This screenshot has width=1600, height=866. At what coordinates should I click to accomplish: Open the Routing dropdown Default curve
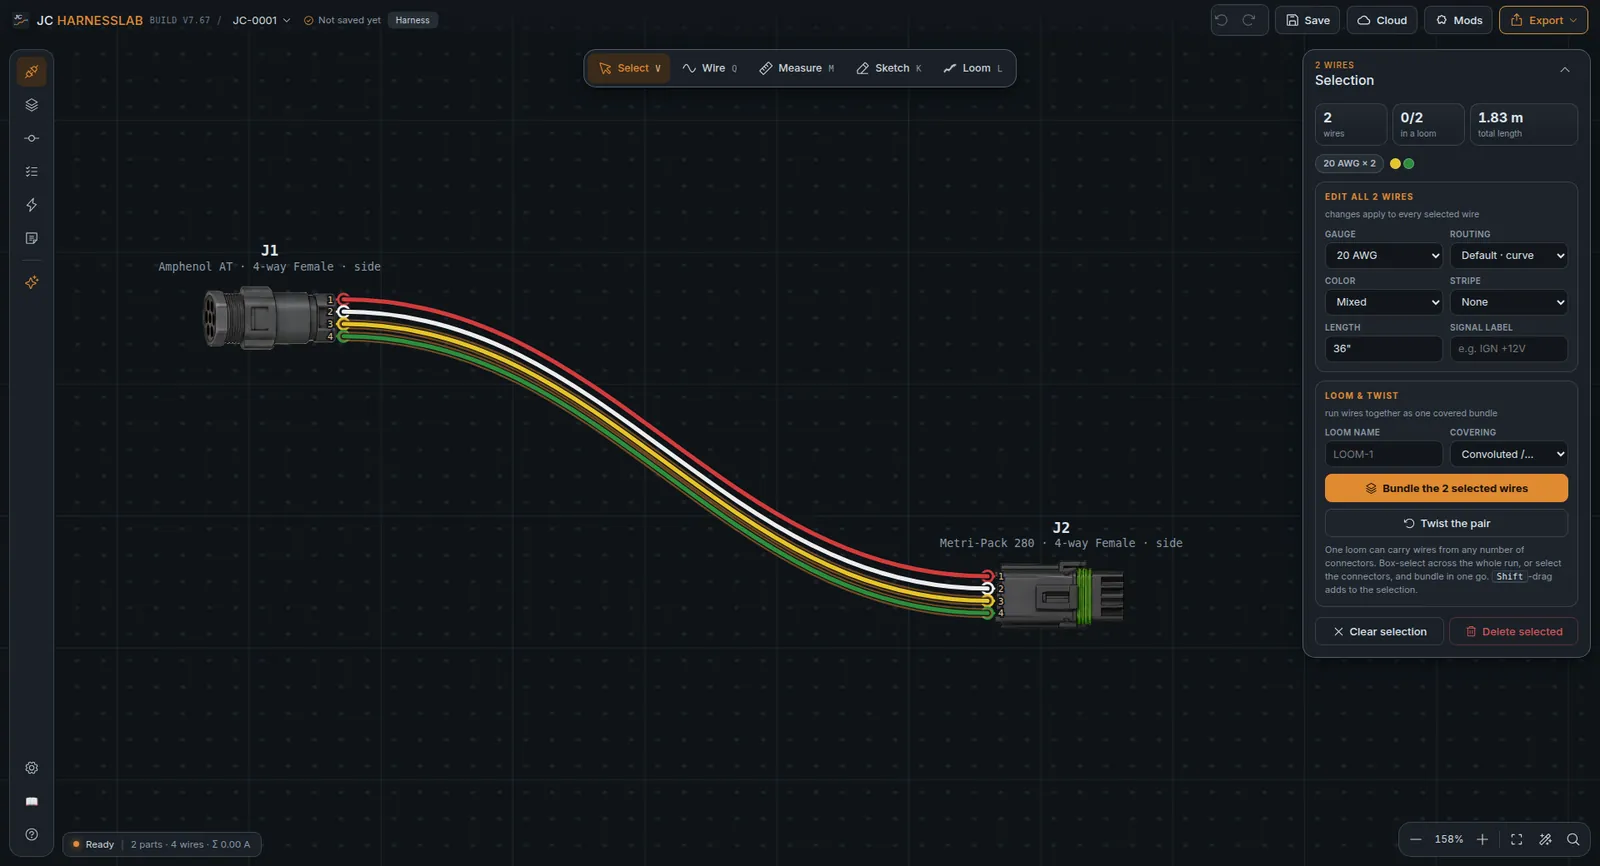(x=1509, y=255)
